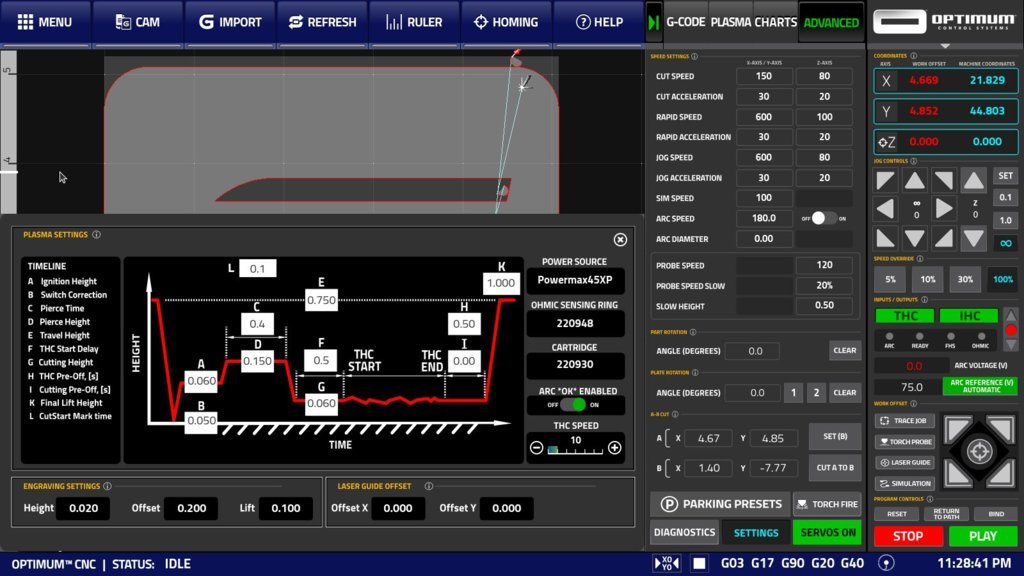The height and width of the screenshot is (576, 1024).
Task: Open the Power Source selector Powermax45XP
Action: 575,280
